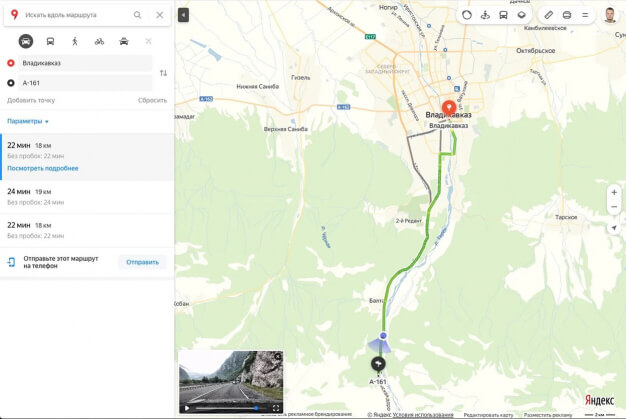Expand the Параметры dropdown
The image size is (626, 419).
(28, 121)
